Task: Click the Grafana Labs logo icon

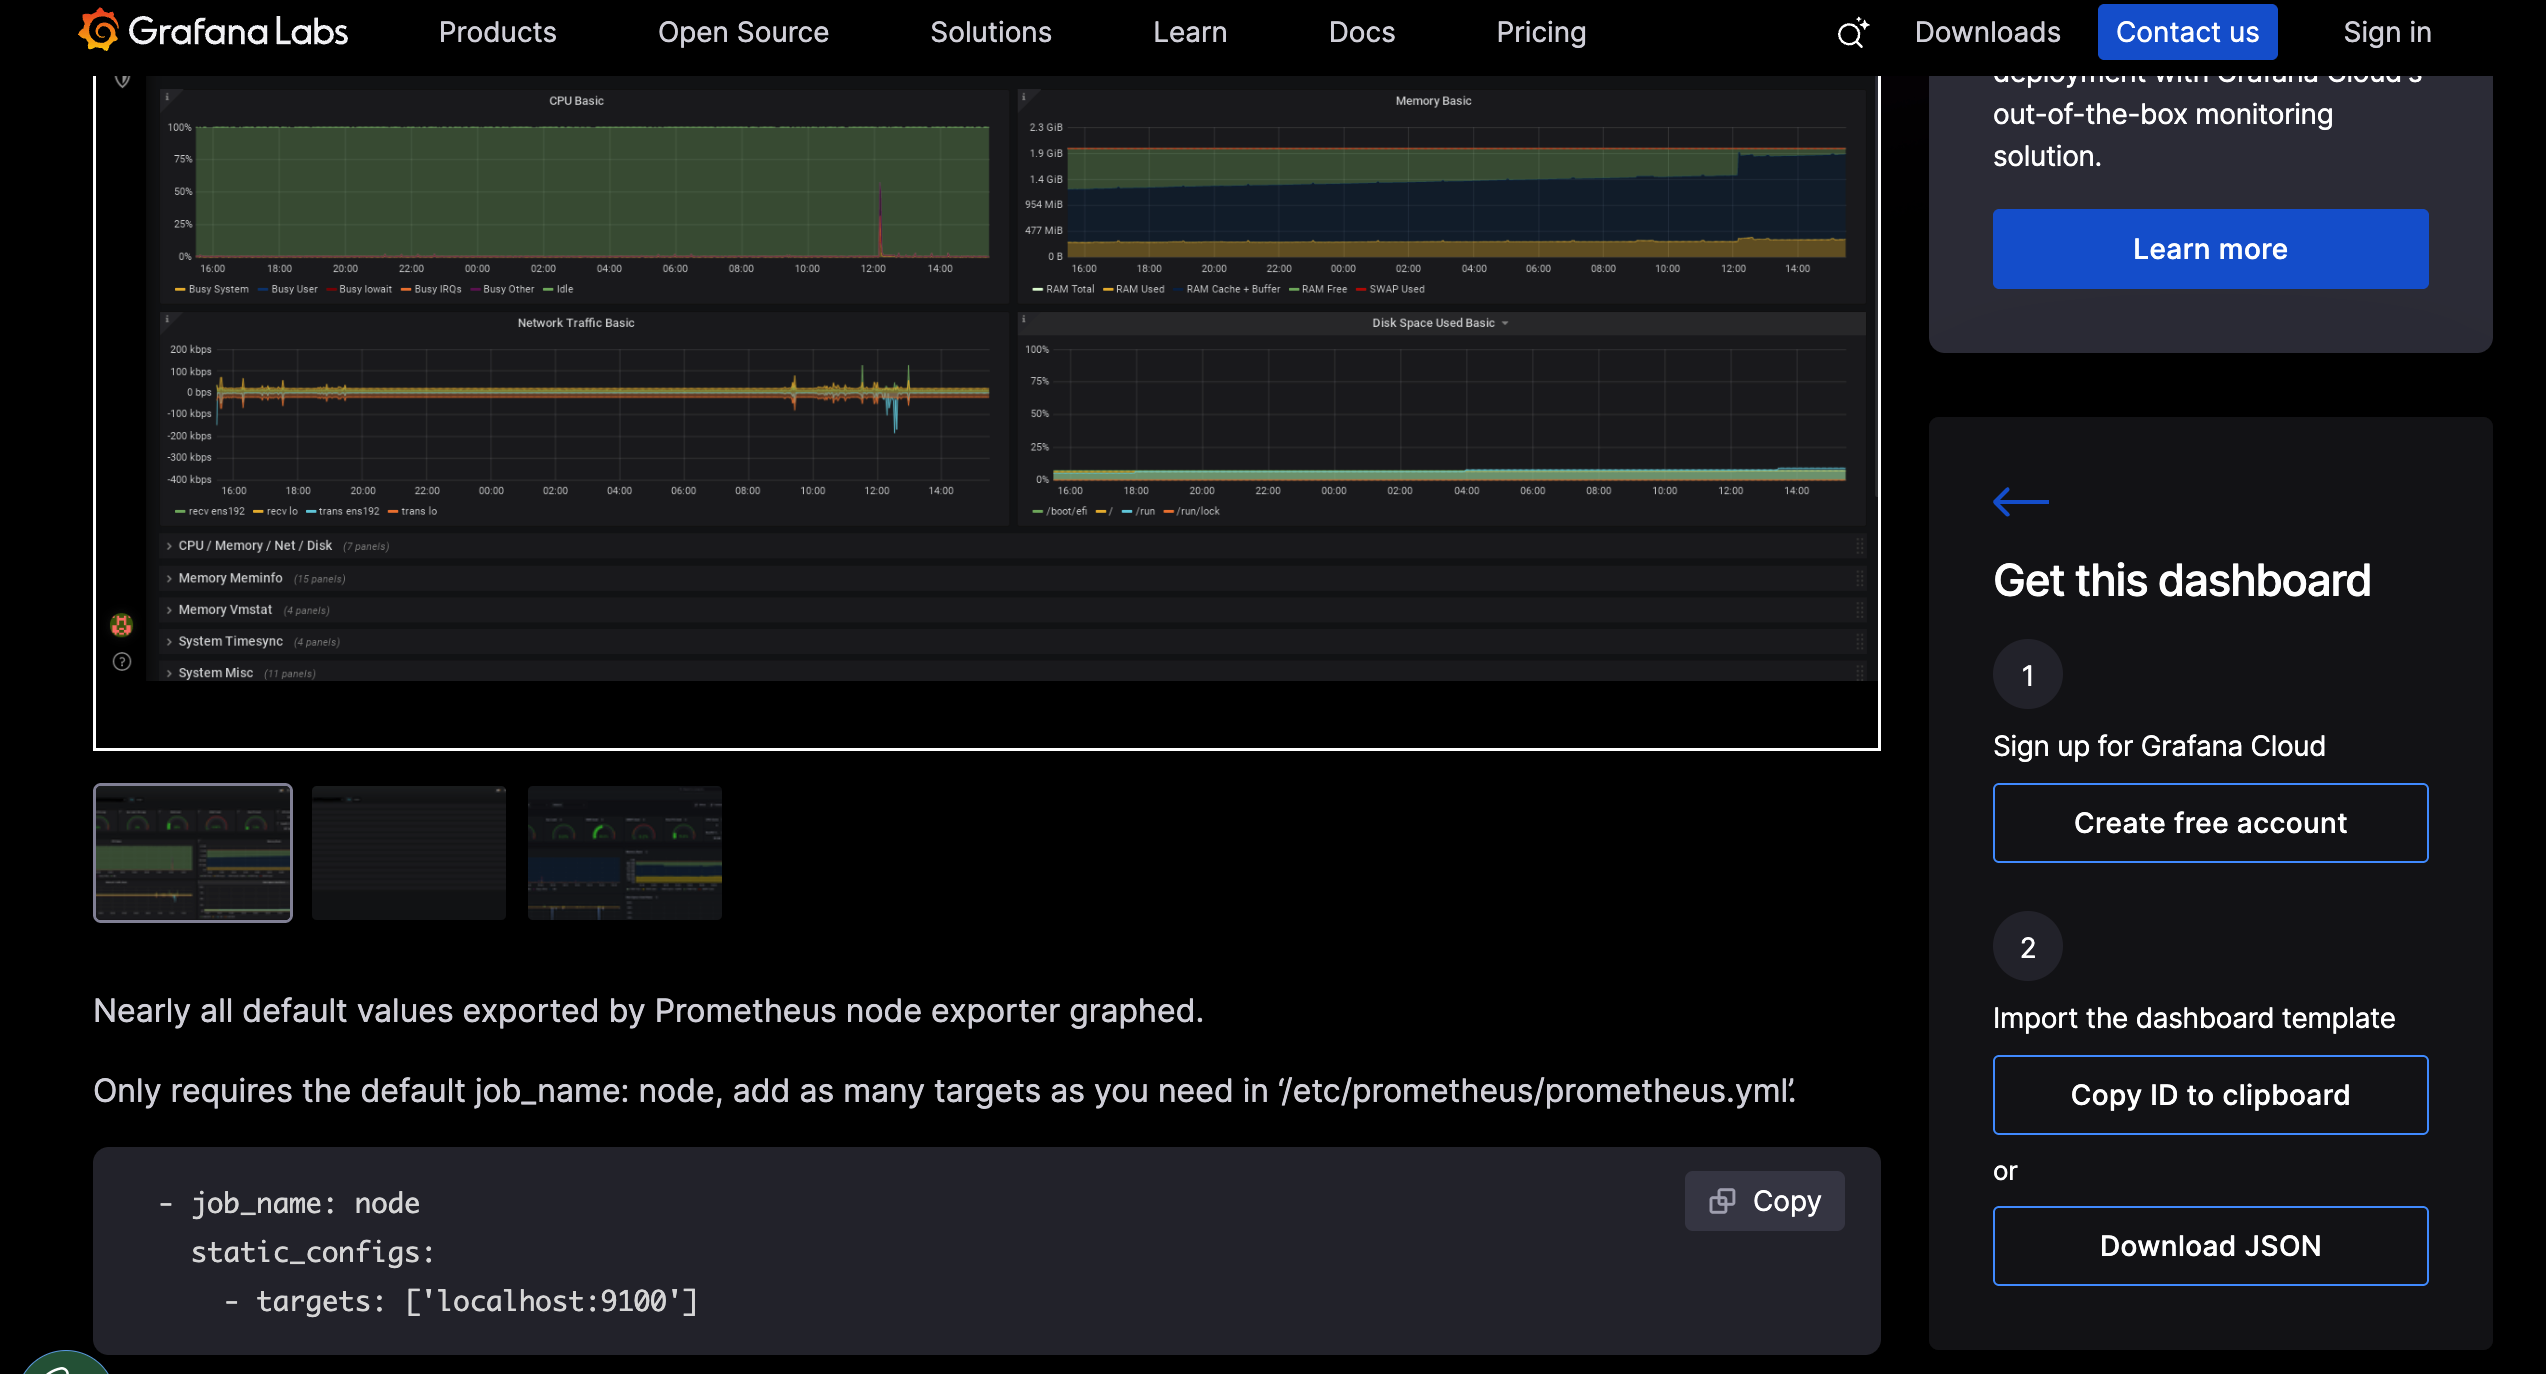Action: [x=99, y=31]
